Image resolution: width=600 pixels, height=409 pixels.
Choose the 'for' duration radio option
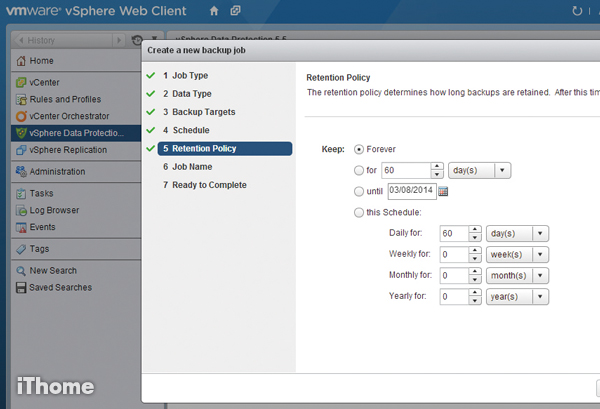click(x=360, y=170)
